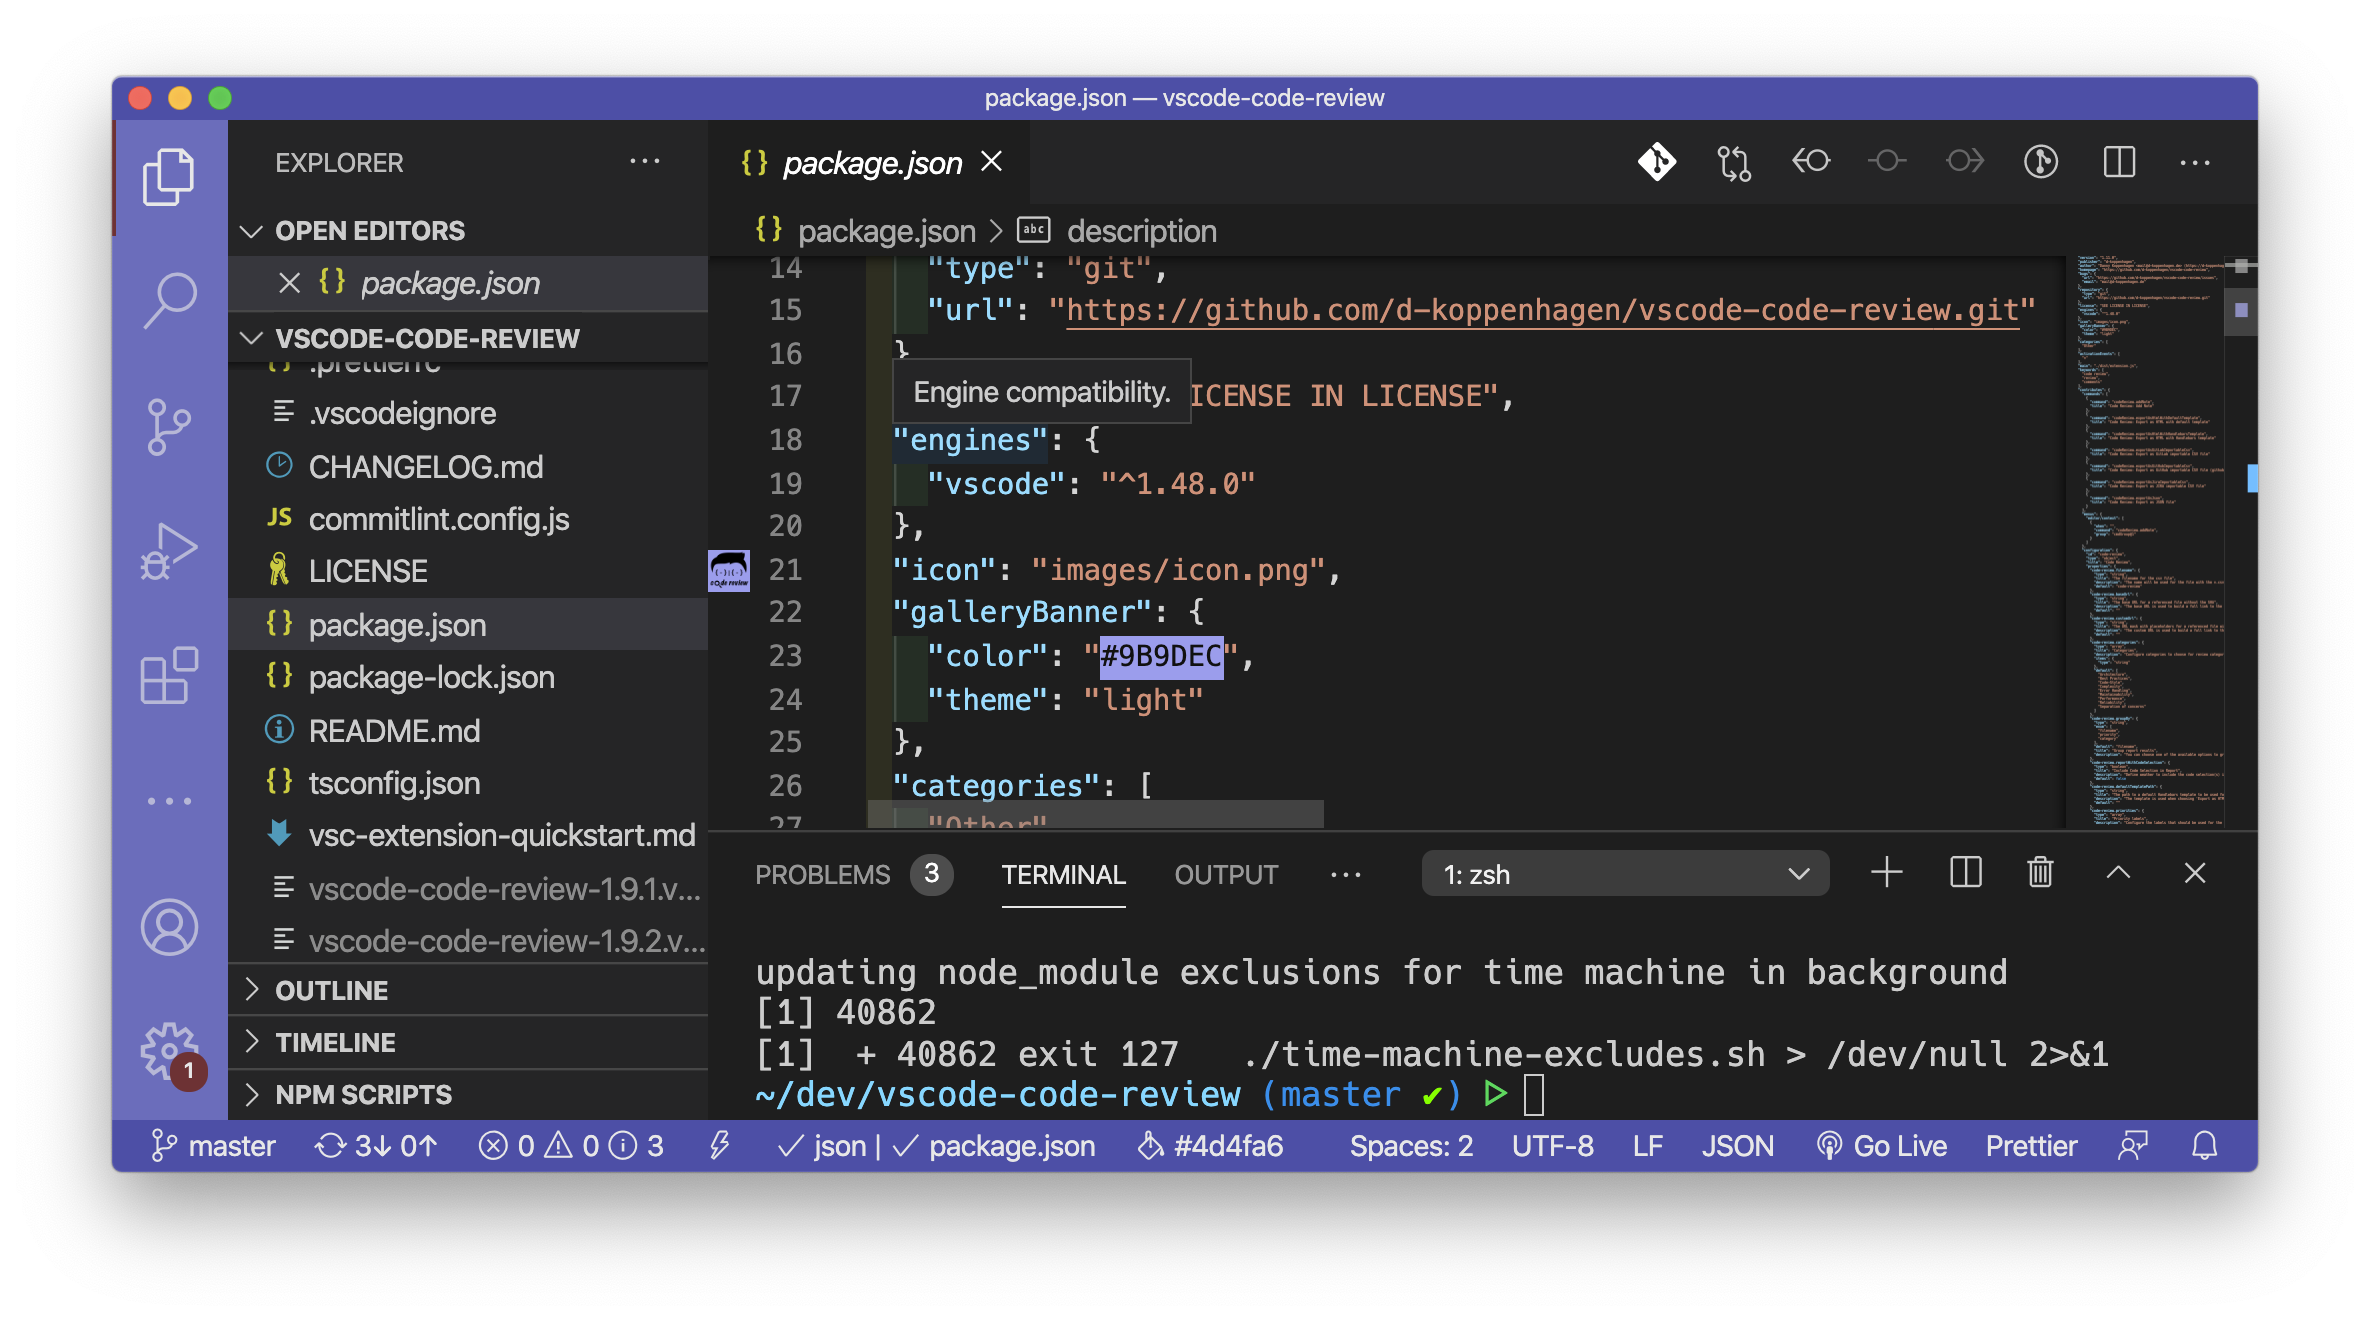Open the Accounts menu icon
This screenshot has width=2370, height=1320.
pos(169,927)
